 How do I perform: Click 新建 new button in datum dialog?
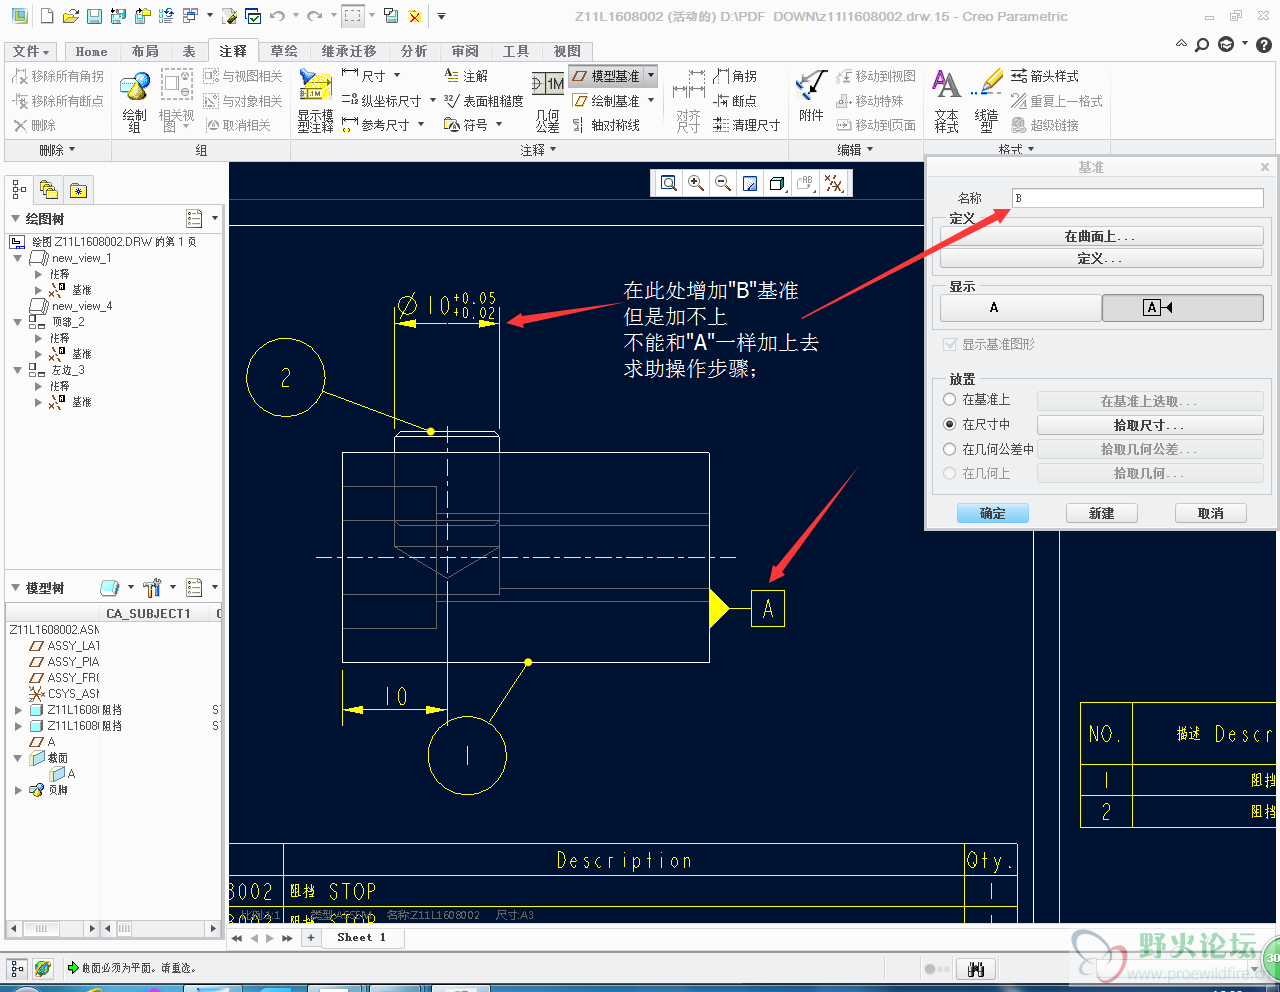tap(1102, 513)
